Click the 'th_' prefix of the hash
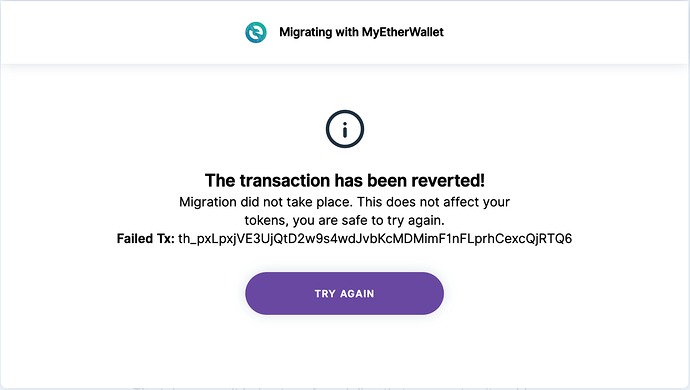690x390 pixels. [x=187, y=239]
